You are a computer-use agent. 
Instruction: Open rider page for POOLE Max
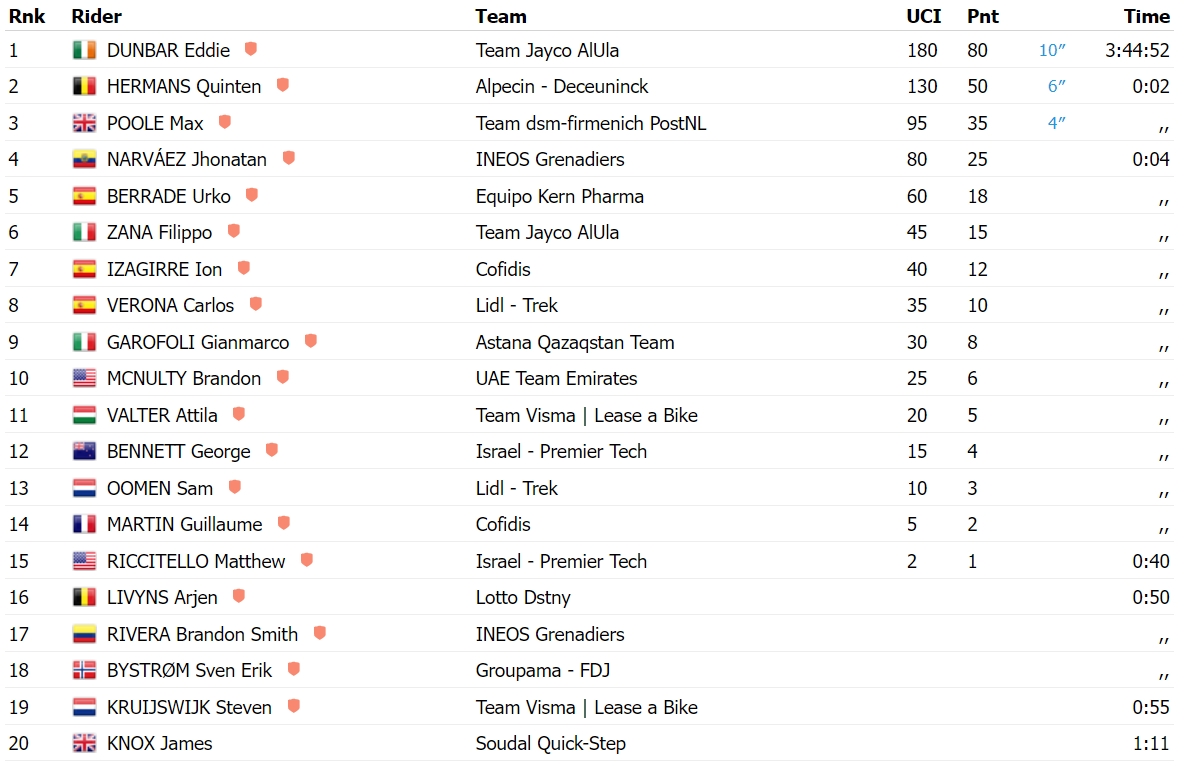(155, 123)
